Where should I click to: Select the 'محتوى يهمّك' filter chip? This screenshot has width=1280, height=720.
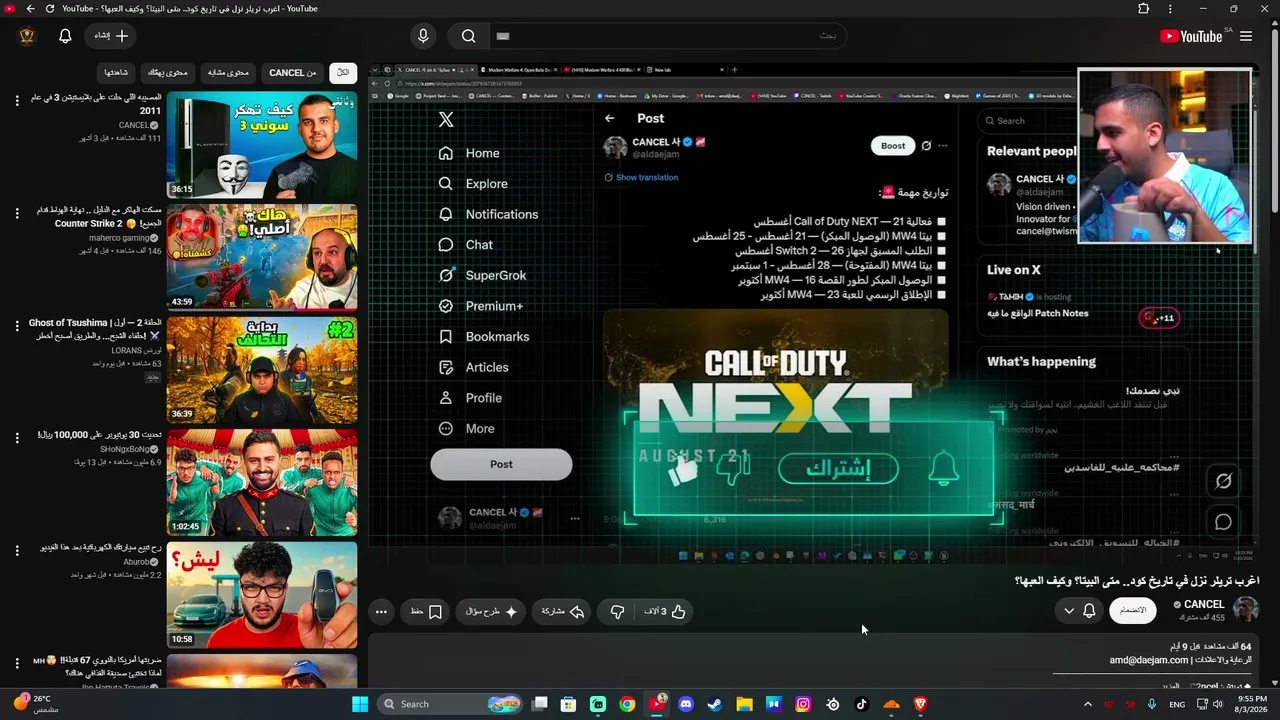point(168,72)
